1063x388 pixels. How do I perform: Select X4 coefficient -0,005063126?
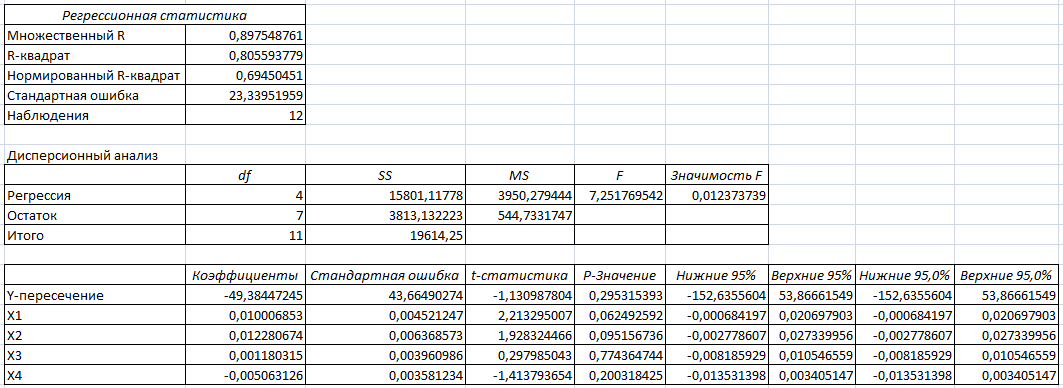(245, 375)
